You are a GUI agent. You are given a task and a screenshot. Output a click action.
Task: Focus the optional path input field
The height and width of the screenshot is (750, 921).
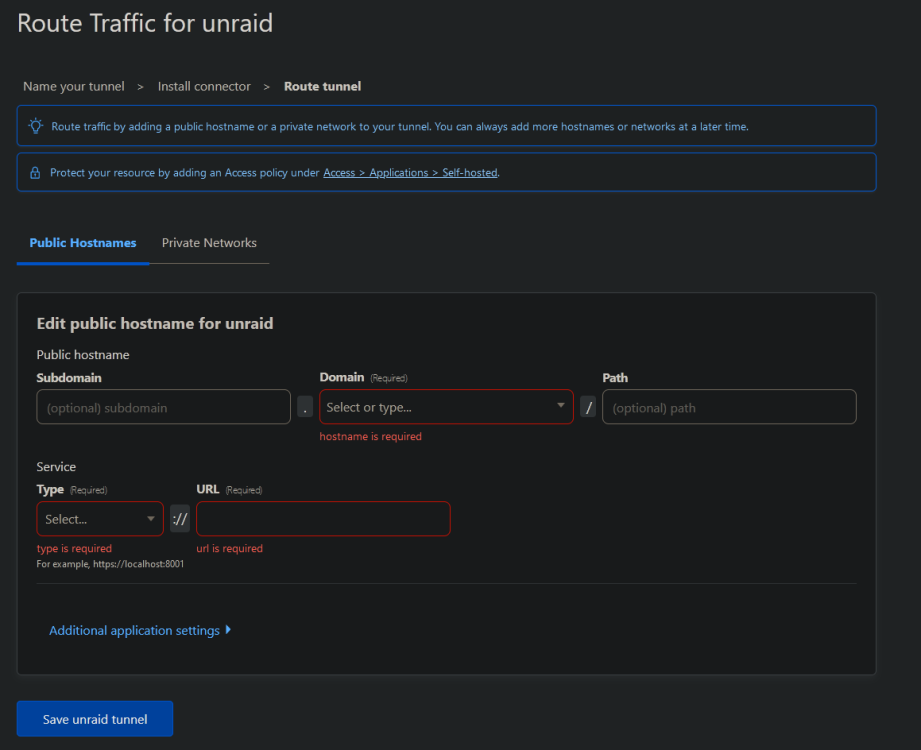click(729, 407)
